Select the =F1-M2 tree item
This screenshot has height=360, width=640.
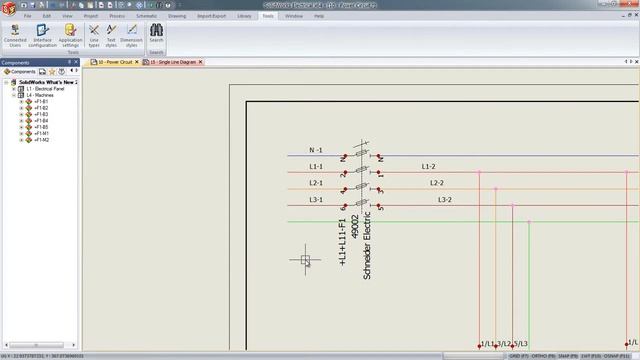tap(42, 140)
